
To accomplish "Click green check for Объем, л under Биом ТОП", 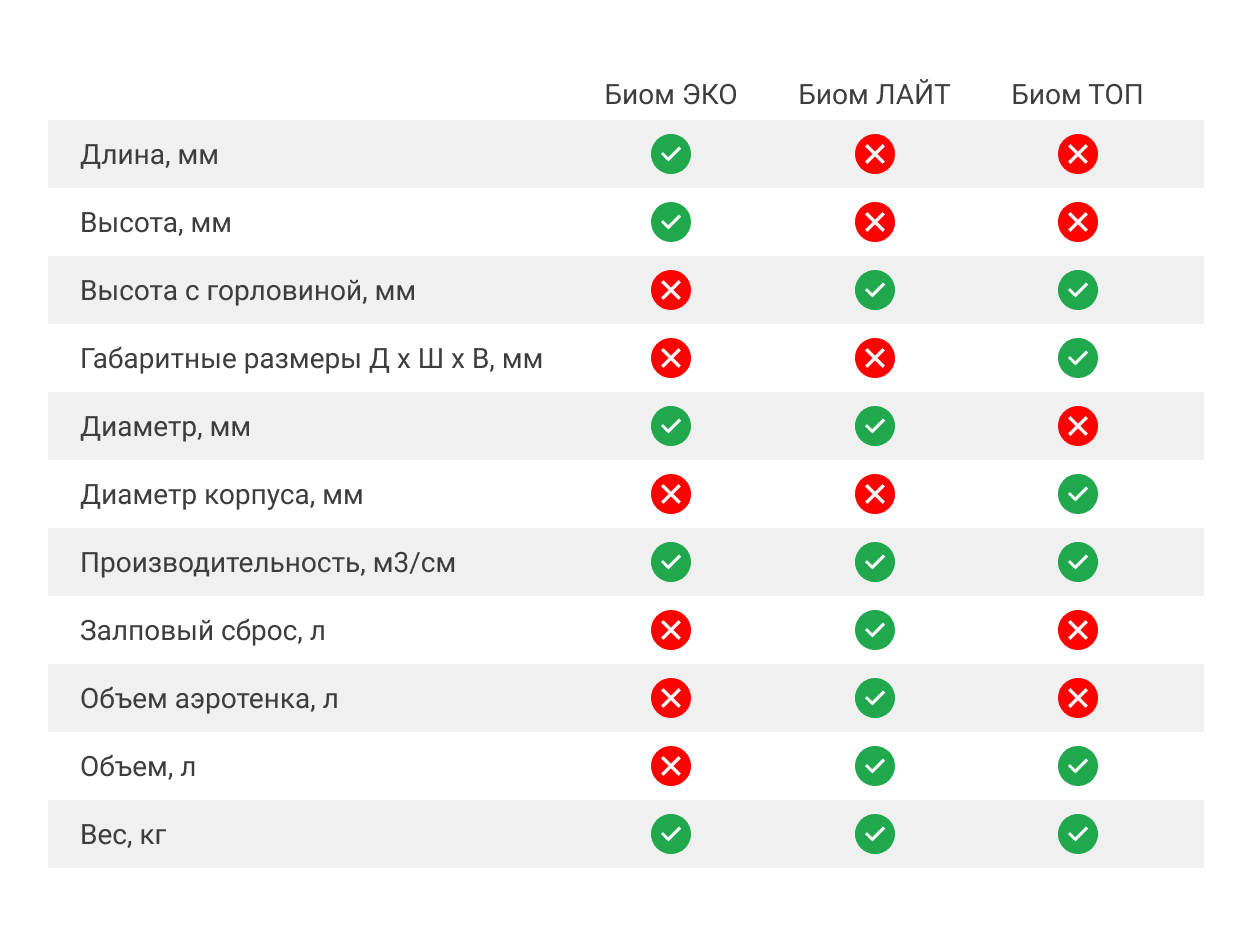I will point(1078,766).
